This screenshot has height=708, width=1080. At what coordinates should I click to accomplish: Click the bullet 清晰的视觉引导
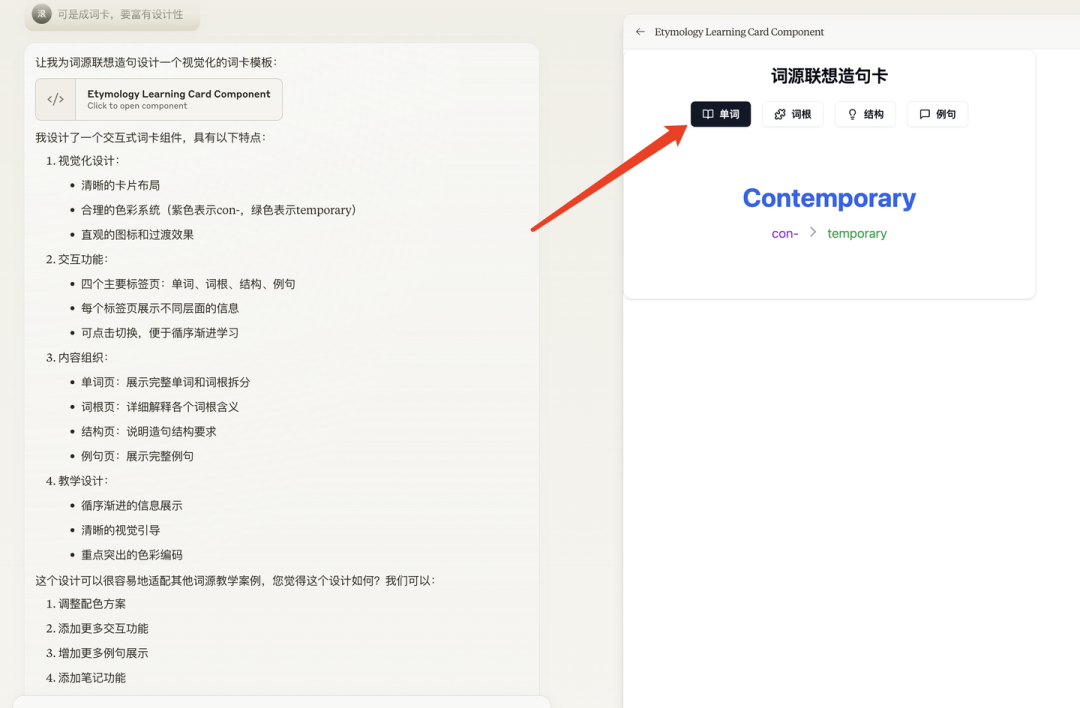(121, 530)
